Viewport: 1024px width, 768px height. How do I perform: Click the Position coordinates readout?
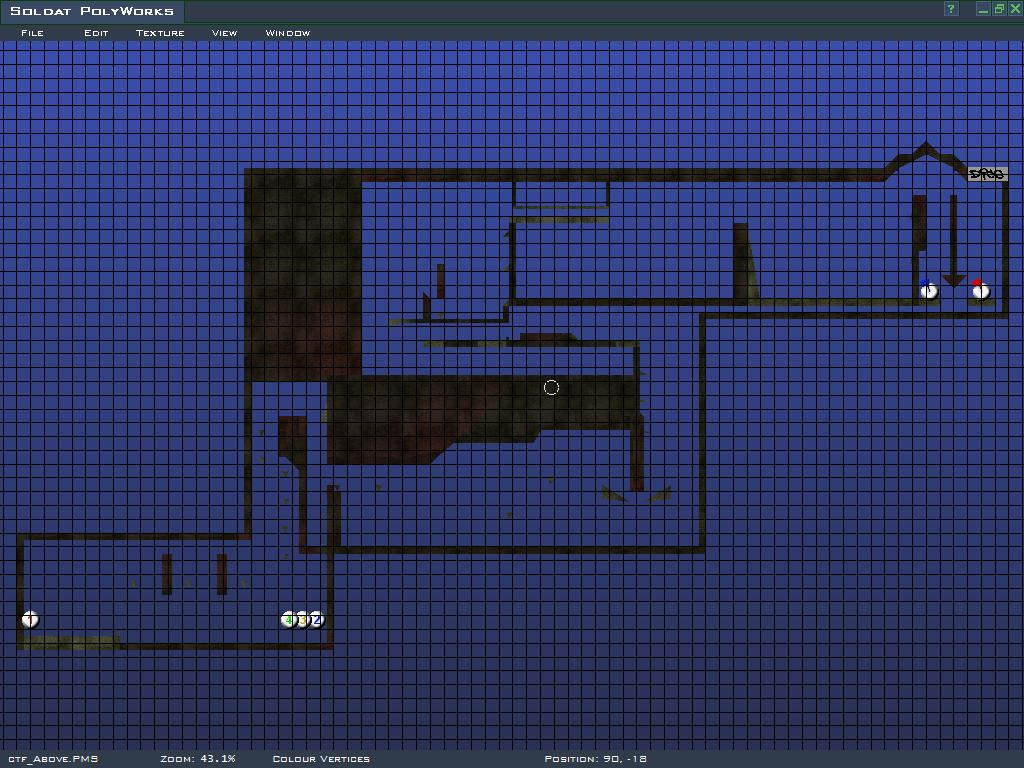[595, 759]
